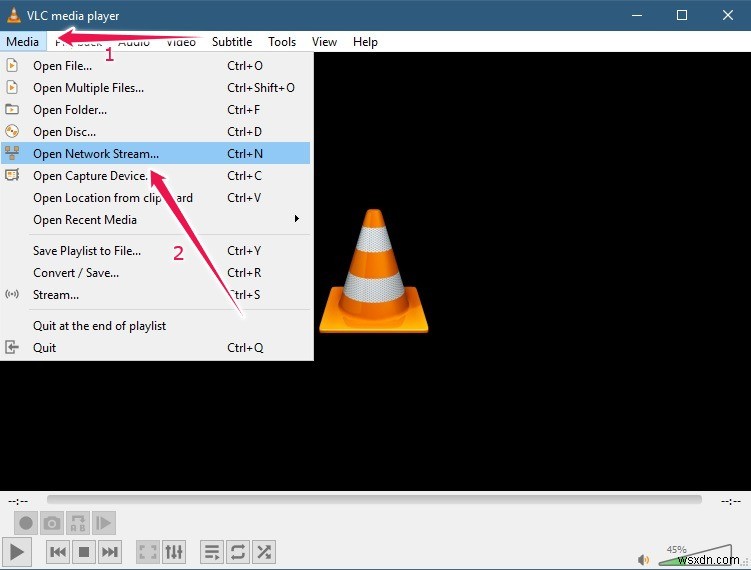The height and width of the screenshot is (570, 751).
Task: Click the Open Folder icon
Action: (12, 109)
